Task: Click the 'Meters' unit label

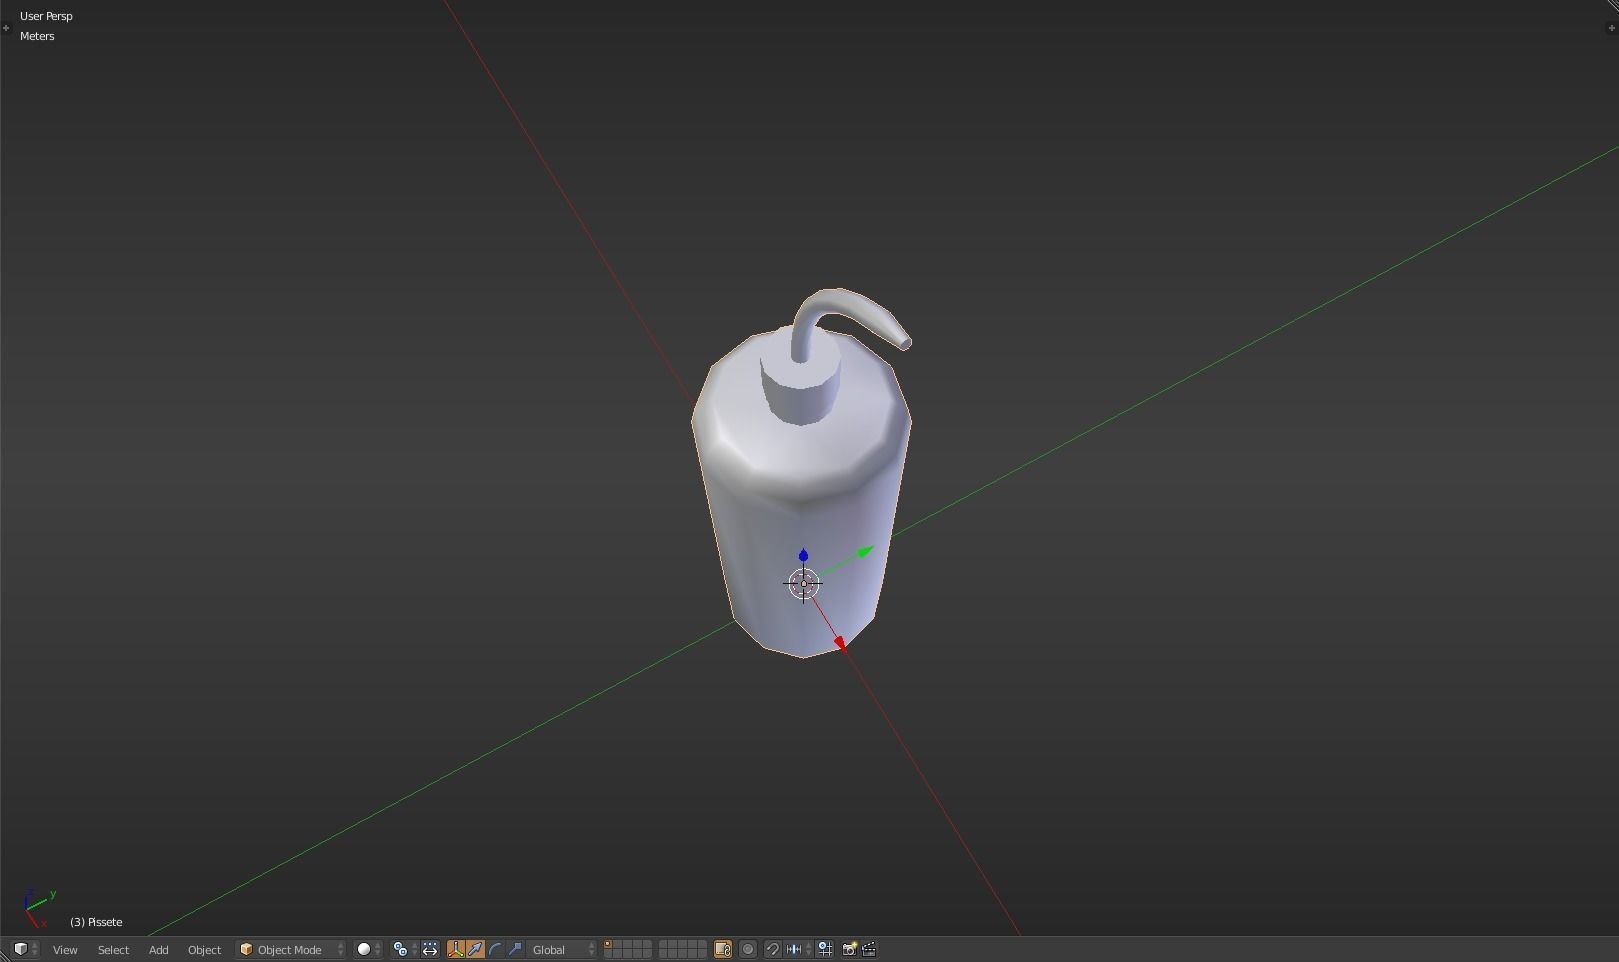Action: tap(37, 36)
